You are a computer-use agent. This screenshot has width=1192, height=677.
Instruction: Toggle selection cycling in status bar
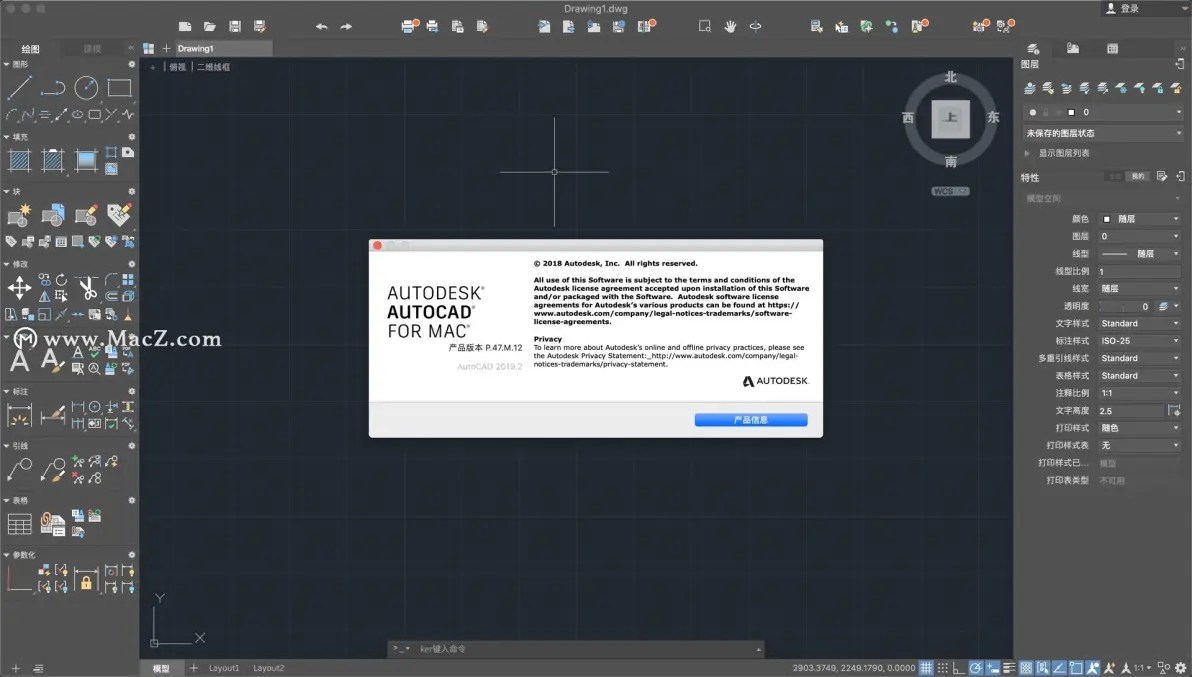(1043, 668)
